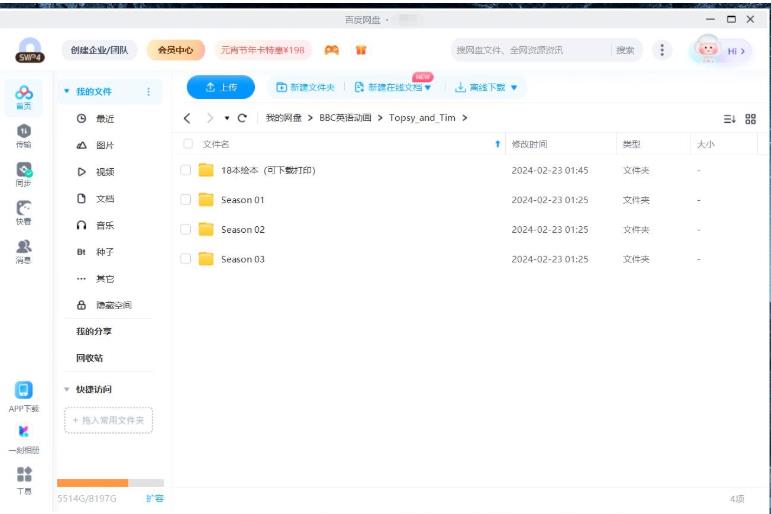
Task: Open the navigation history dropdown arrow
Action: [x=227, y=118]
